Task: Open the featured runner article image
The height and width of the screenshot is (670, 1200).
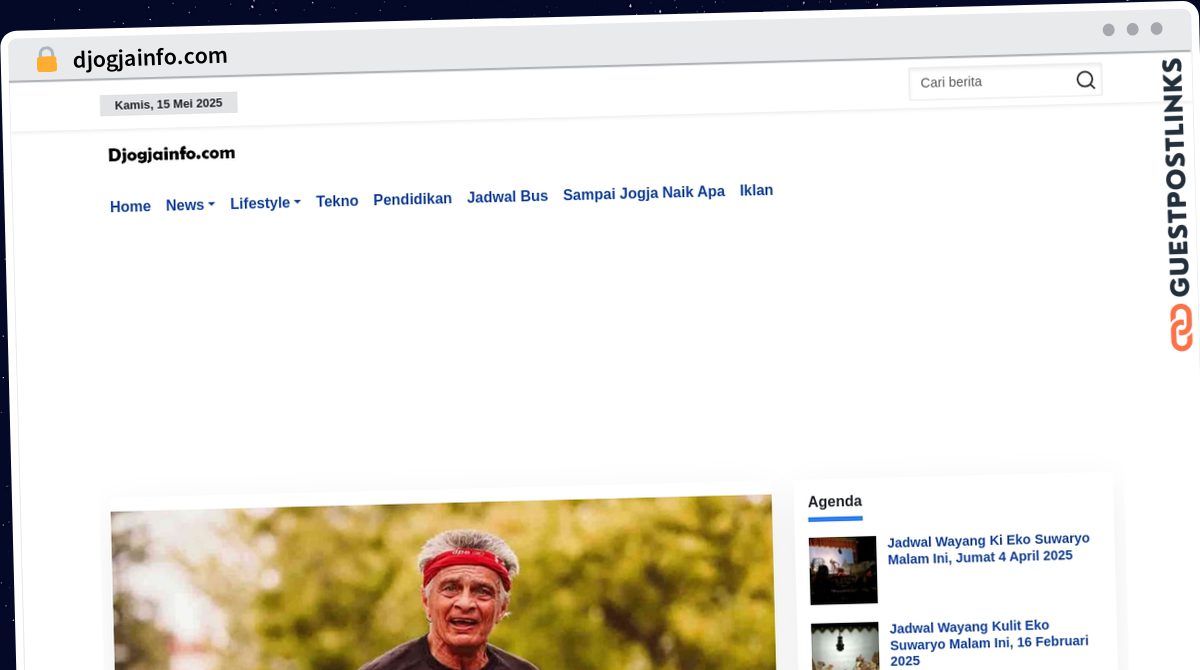Action: (x=442, y=583)
